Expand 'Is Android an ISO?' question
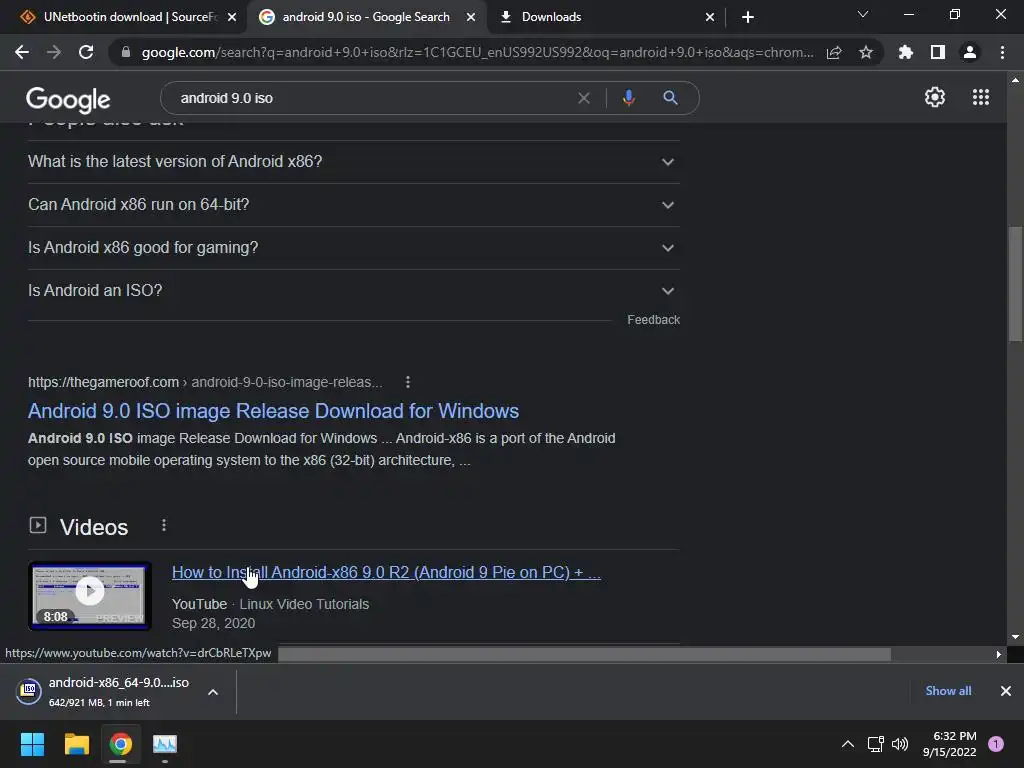 tap(353, 291)
